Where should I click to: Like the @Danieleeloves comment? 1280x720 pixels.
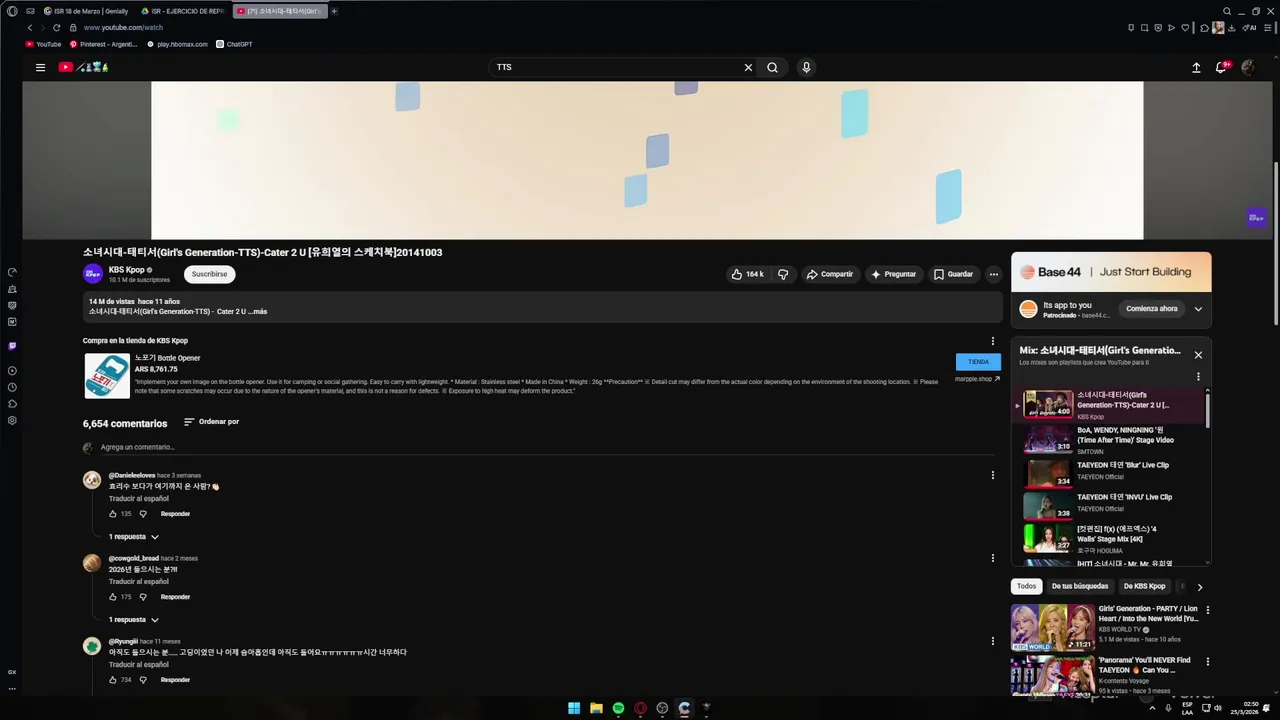(113, 514)
